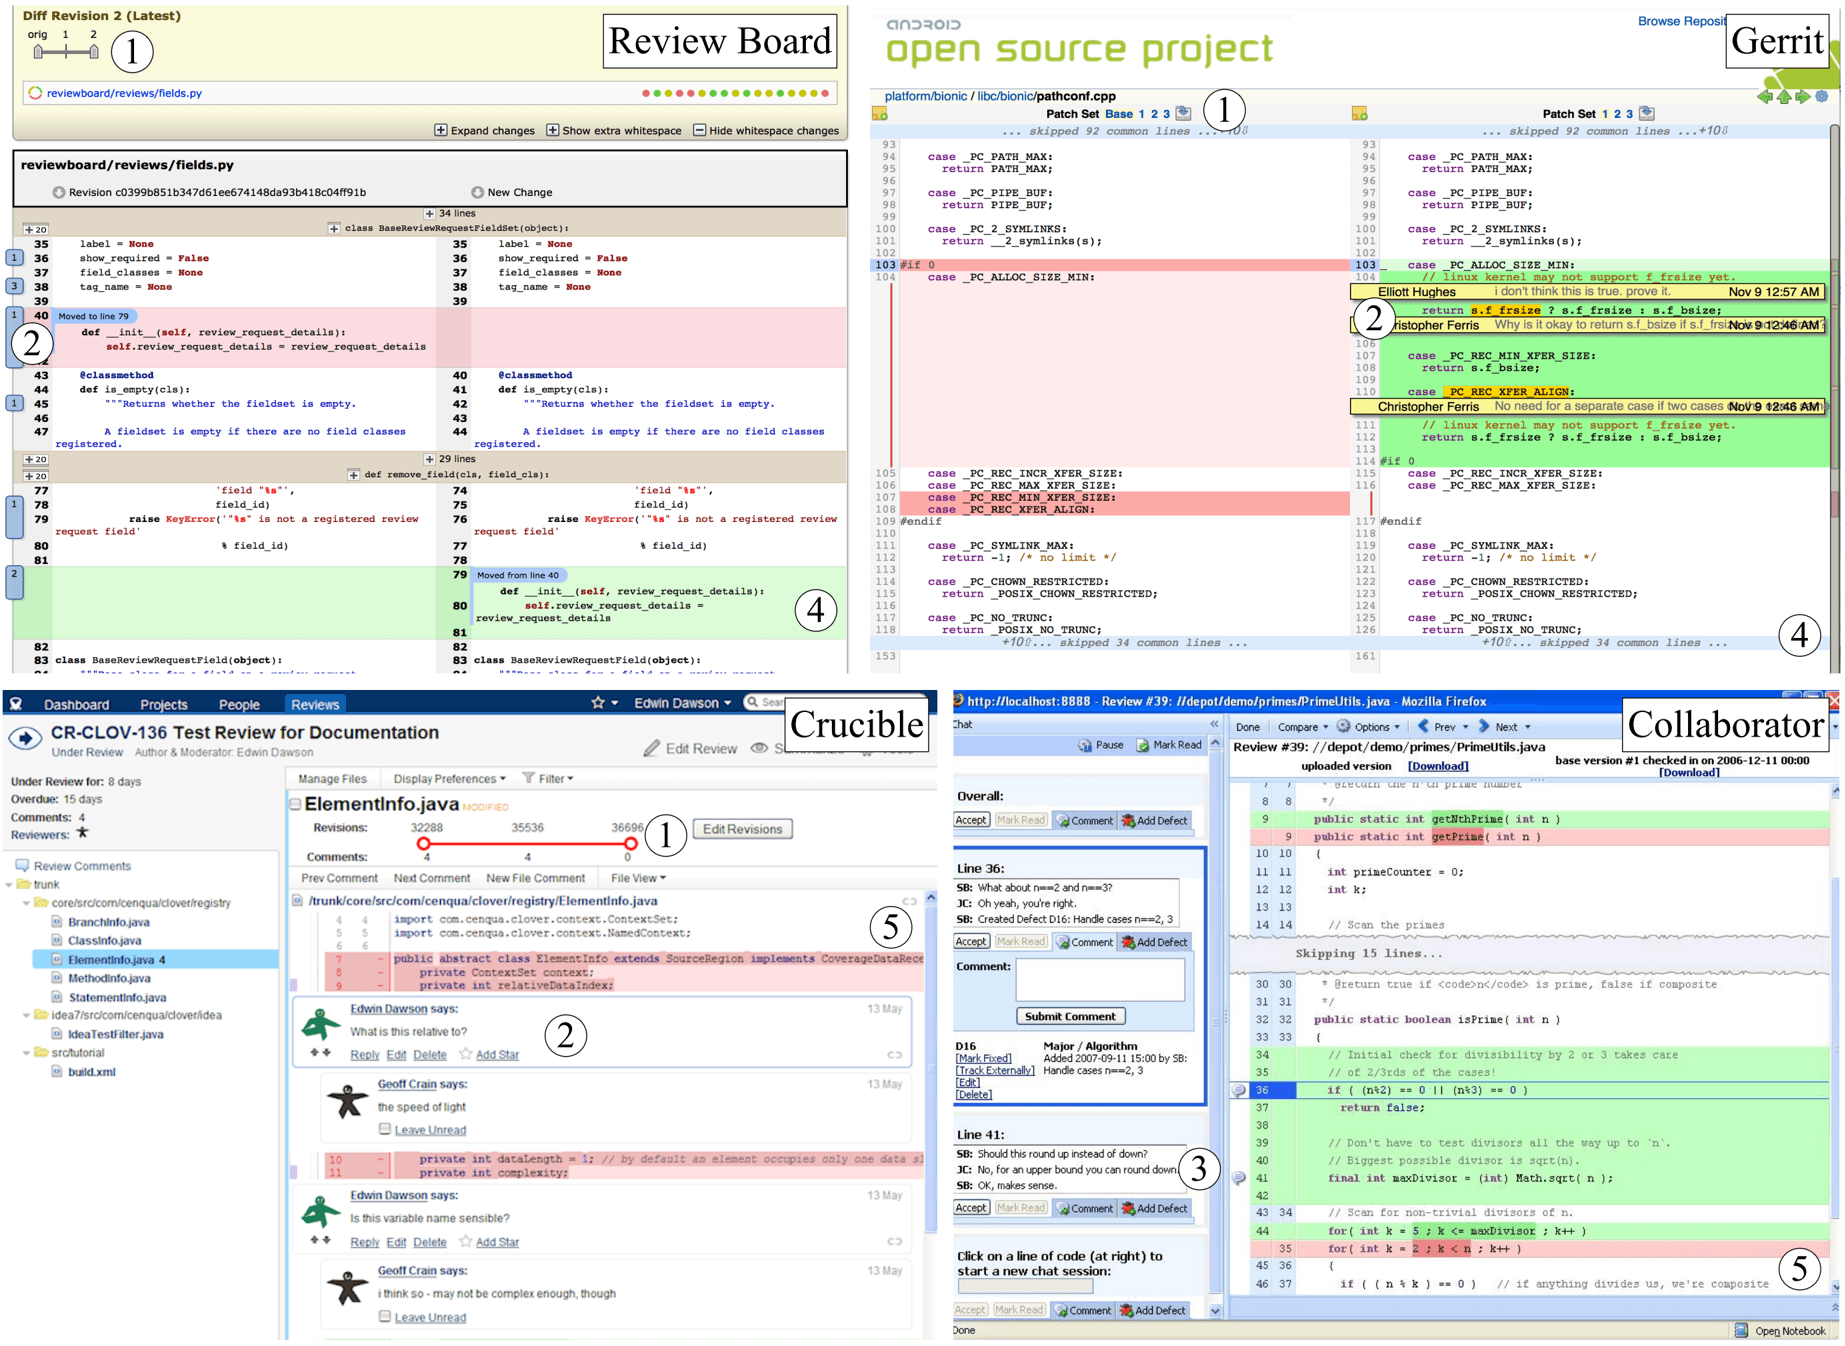This screenshot has height=1346, width=1845.
Task: Expand the 29 lines collapsed section
Action: coord(430,459)
